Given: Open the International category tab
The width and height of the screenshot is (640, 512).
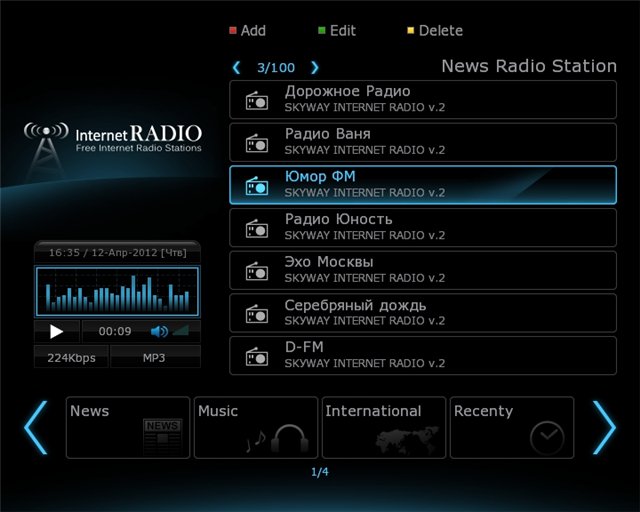Looking at the screenshot, I should 384,427.
